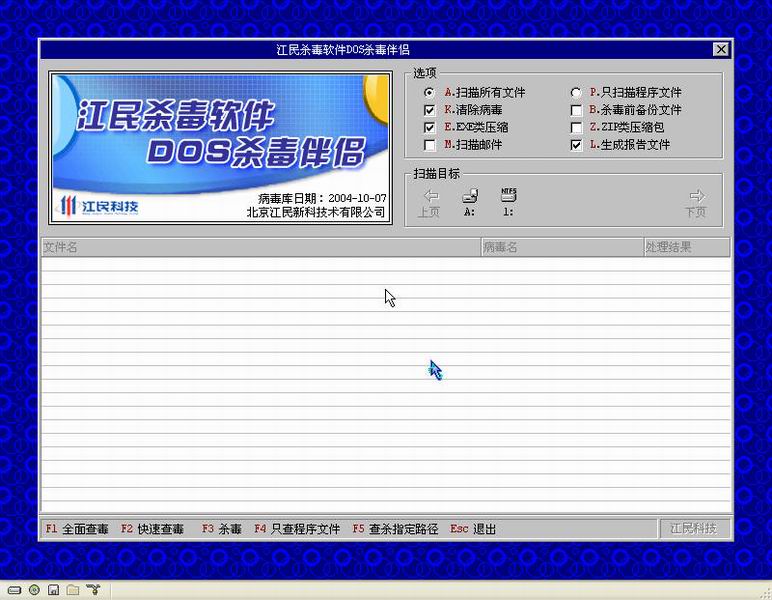Screen dimensions: 772x600
Task: Click F1 全面查毒 full scan
Action: point(77,529)
